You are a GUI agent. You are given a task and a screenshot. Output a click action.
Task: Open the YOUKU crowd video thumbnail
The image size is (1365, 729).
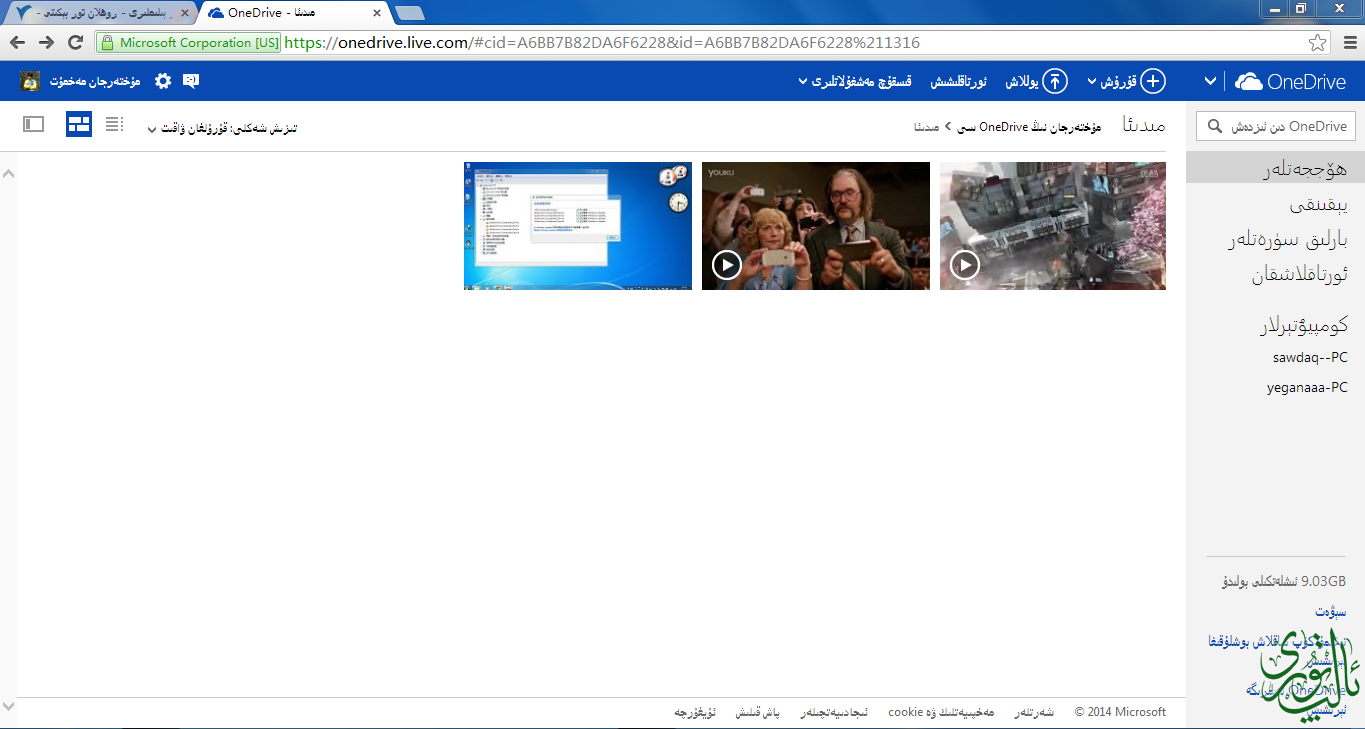(x=816, y=226)
